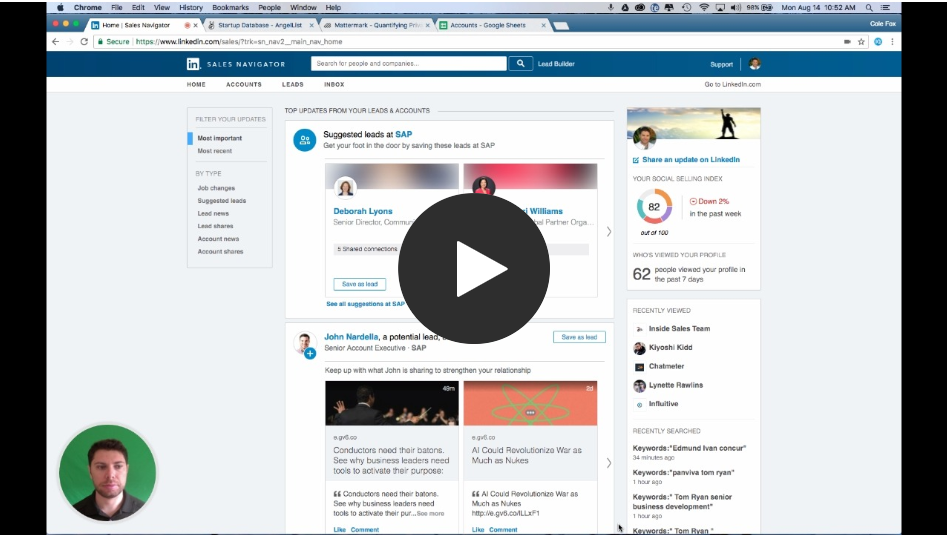
Task: Open Notification Center from the menu bar
Action: click(x=885, y=8)
